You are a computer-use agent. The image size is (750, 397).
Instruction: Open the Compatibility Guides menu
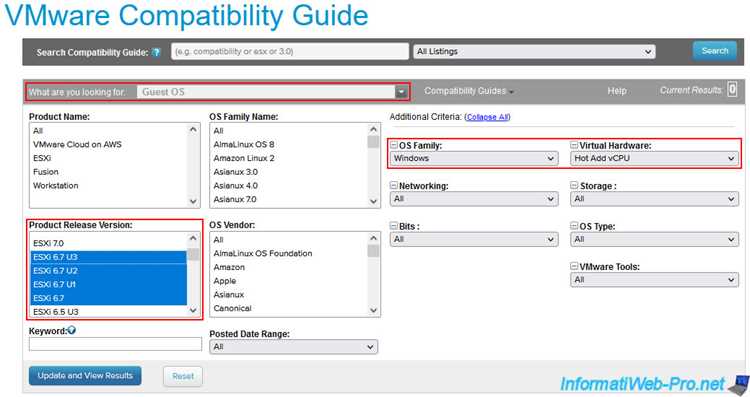tap(469, 91)
